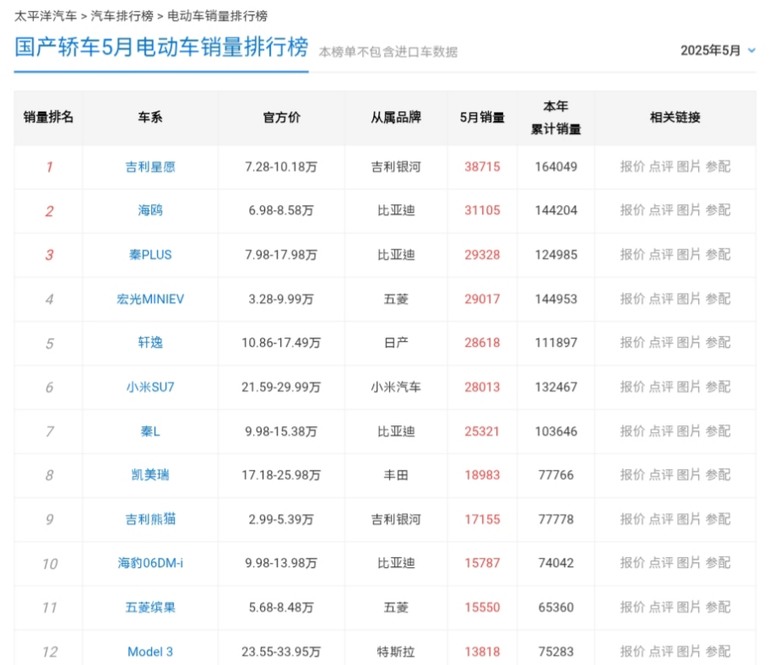
Task: Click 点评 link in 五菱缤果 row
Action: pyautogui.click(x=661, y=607)
